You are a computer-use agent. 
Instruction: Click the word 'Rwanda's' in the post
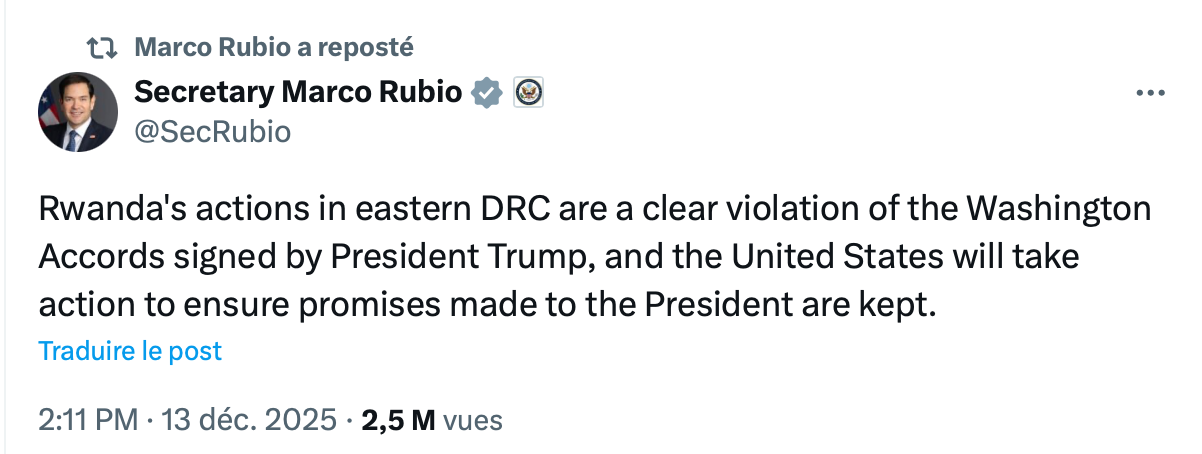point(102,211)
